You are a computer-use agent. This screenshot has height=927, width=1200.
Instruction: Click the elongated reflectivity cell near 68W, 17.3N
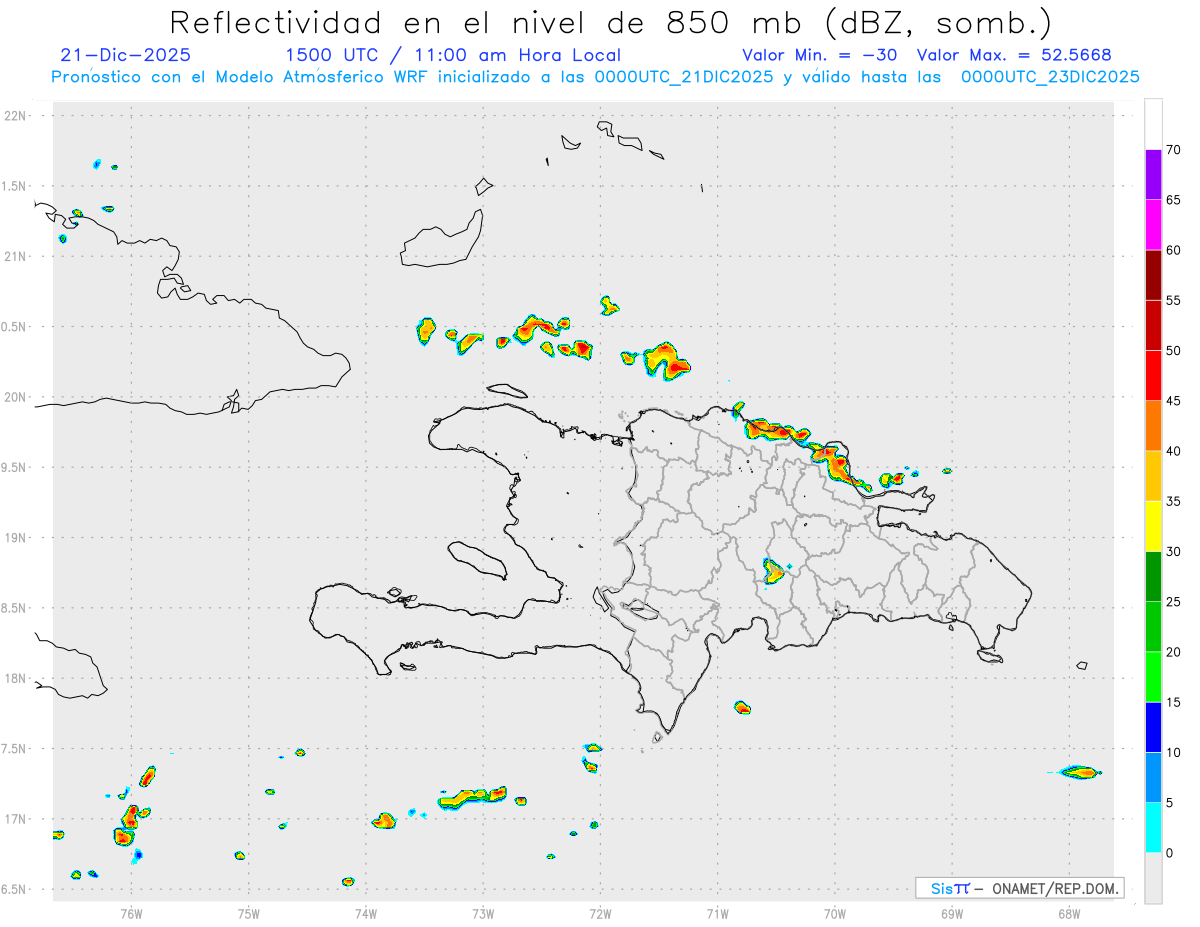point(1080,771)
